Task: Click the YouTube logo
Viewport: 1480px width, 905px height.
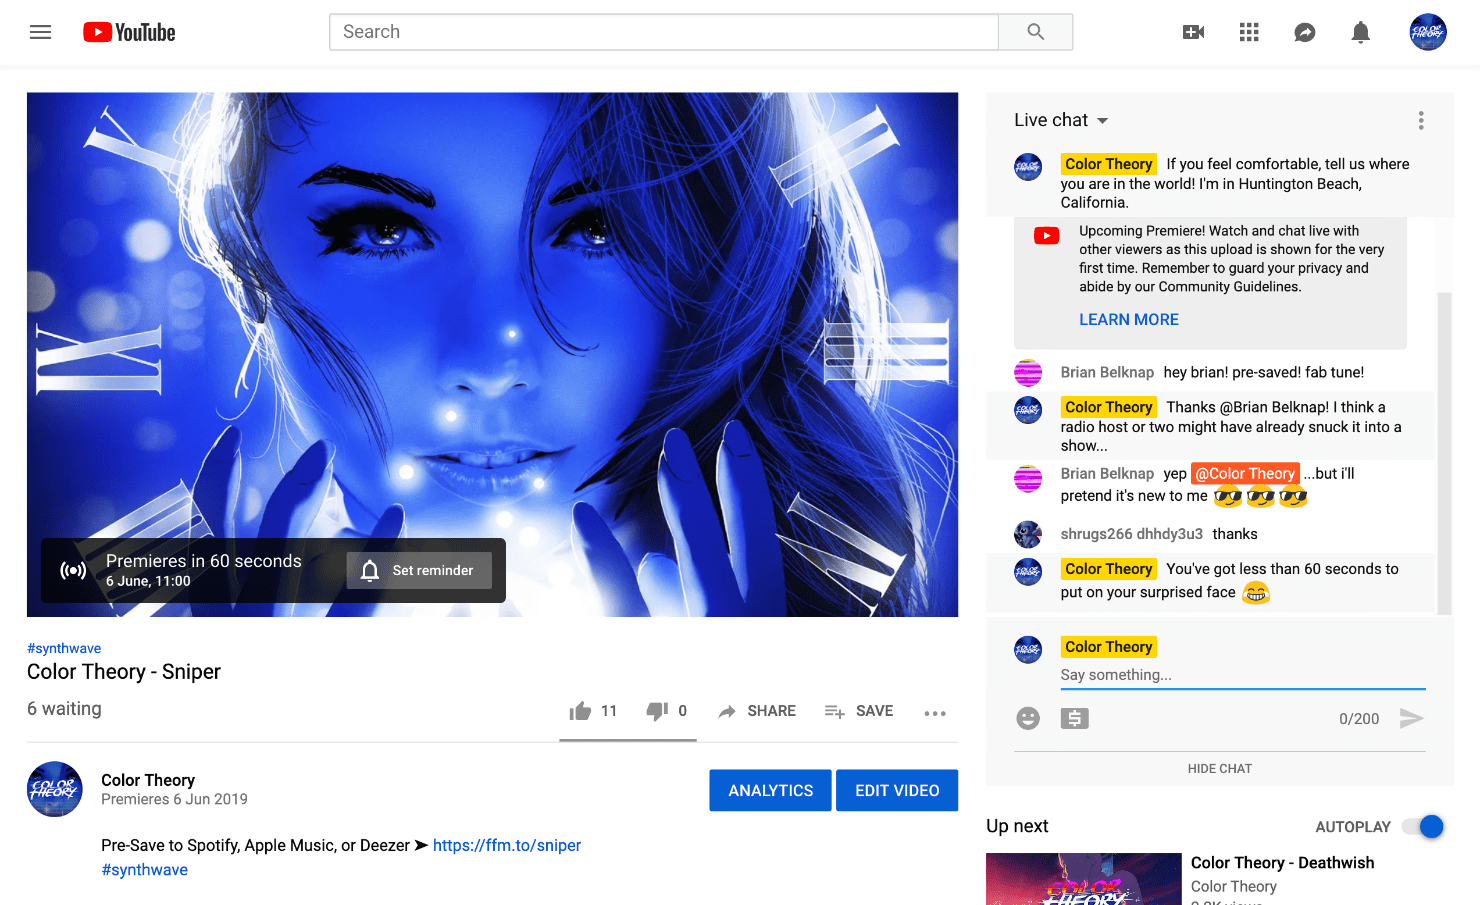Action: (128, 31)
